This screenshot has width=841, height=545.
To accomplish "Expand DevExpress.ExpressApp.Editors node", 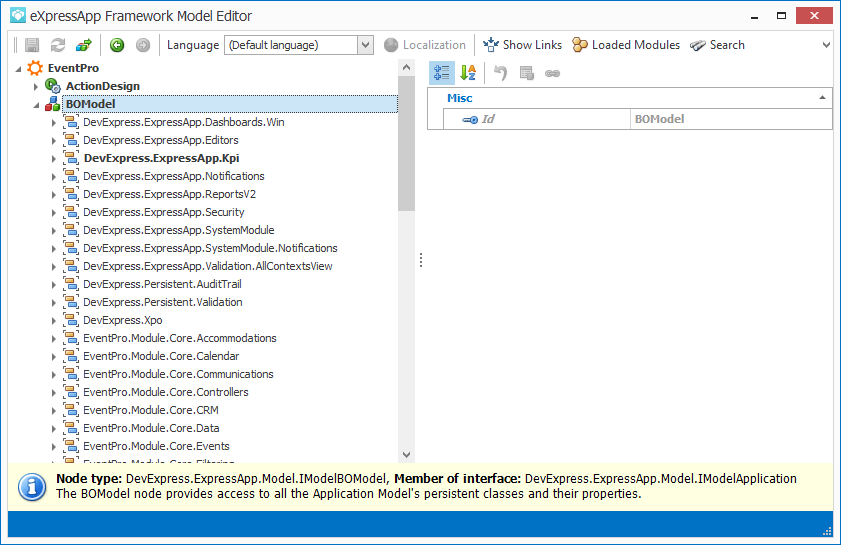I will pyautogui.click(x=54, y=141).
